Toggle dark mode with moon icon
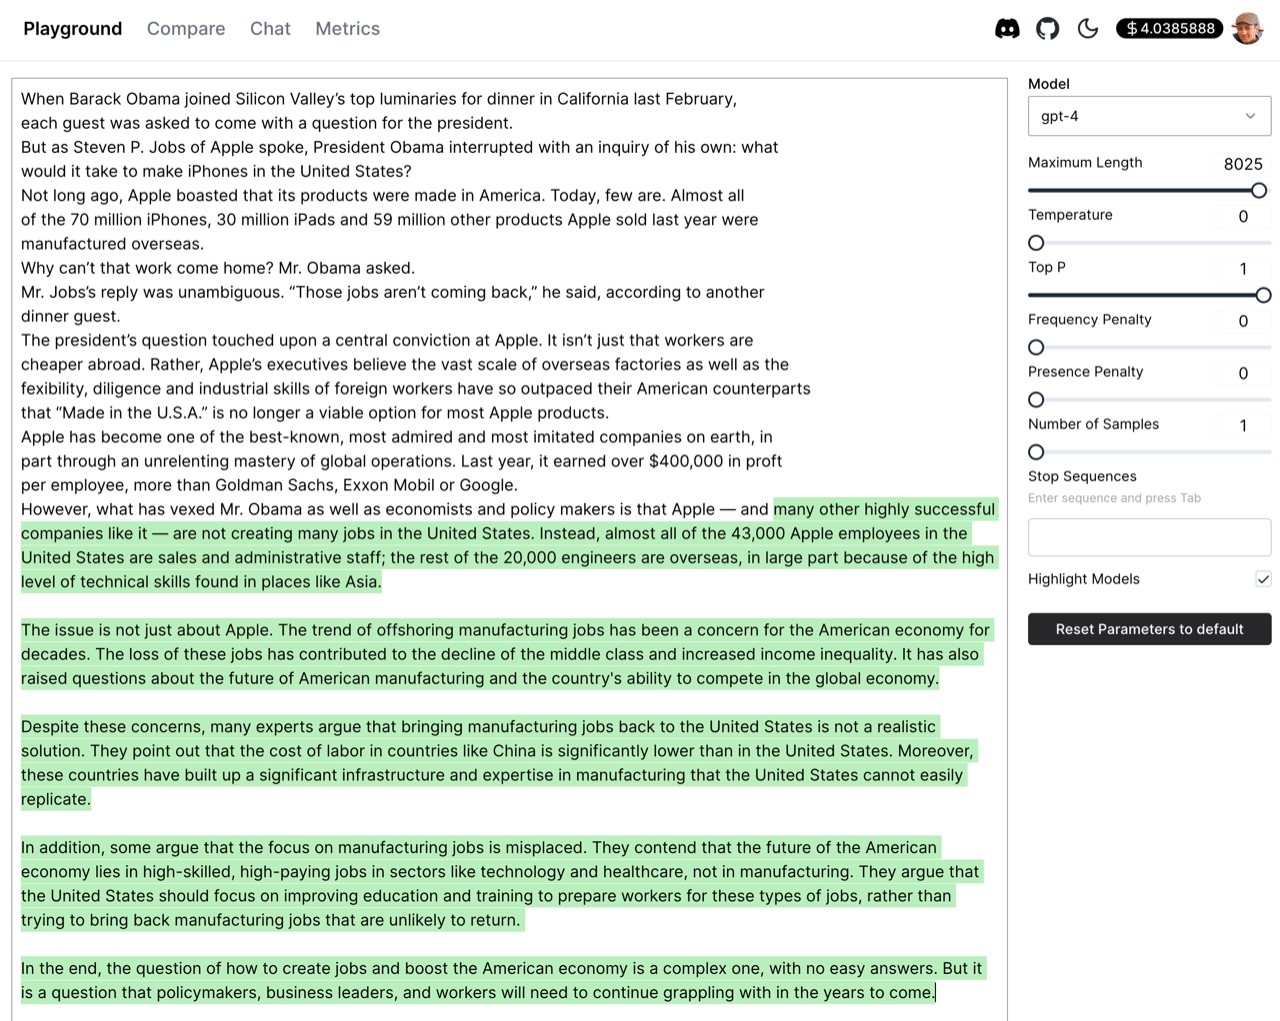1280x1021 pixels. coord(1088,29)
